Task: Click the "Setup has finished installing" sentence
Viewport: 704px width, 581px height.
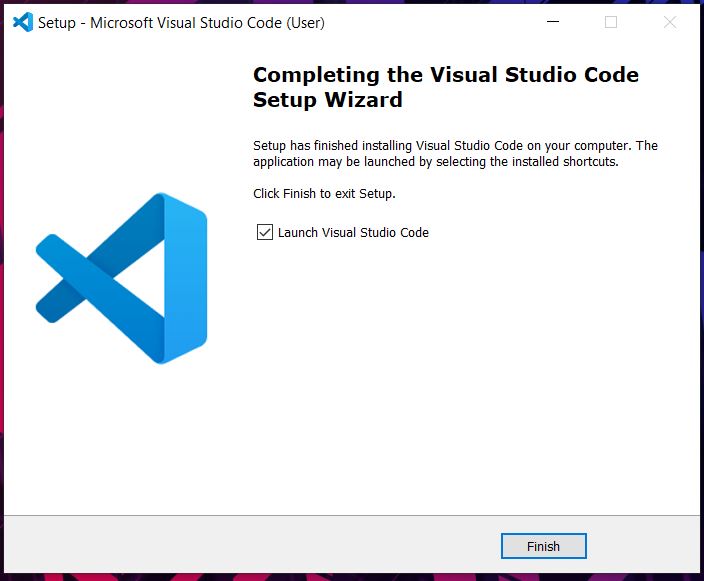Action: (x=455, y=146)
